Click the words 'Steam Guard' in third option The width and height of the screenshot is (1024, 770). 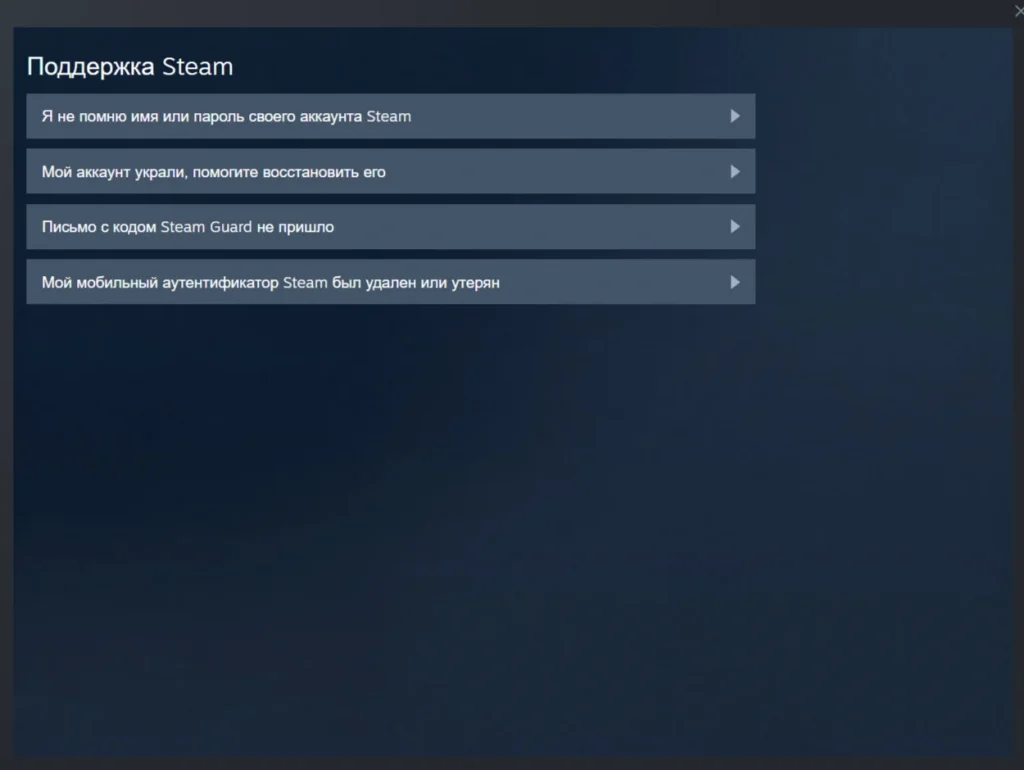coord(206,227)
